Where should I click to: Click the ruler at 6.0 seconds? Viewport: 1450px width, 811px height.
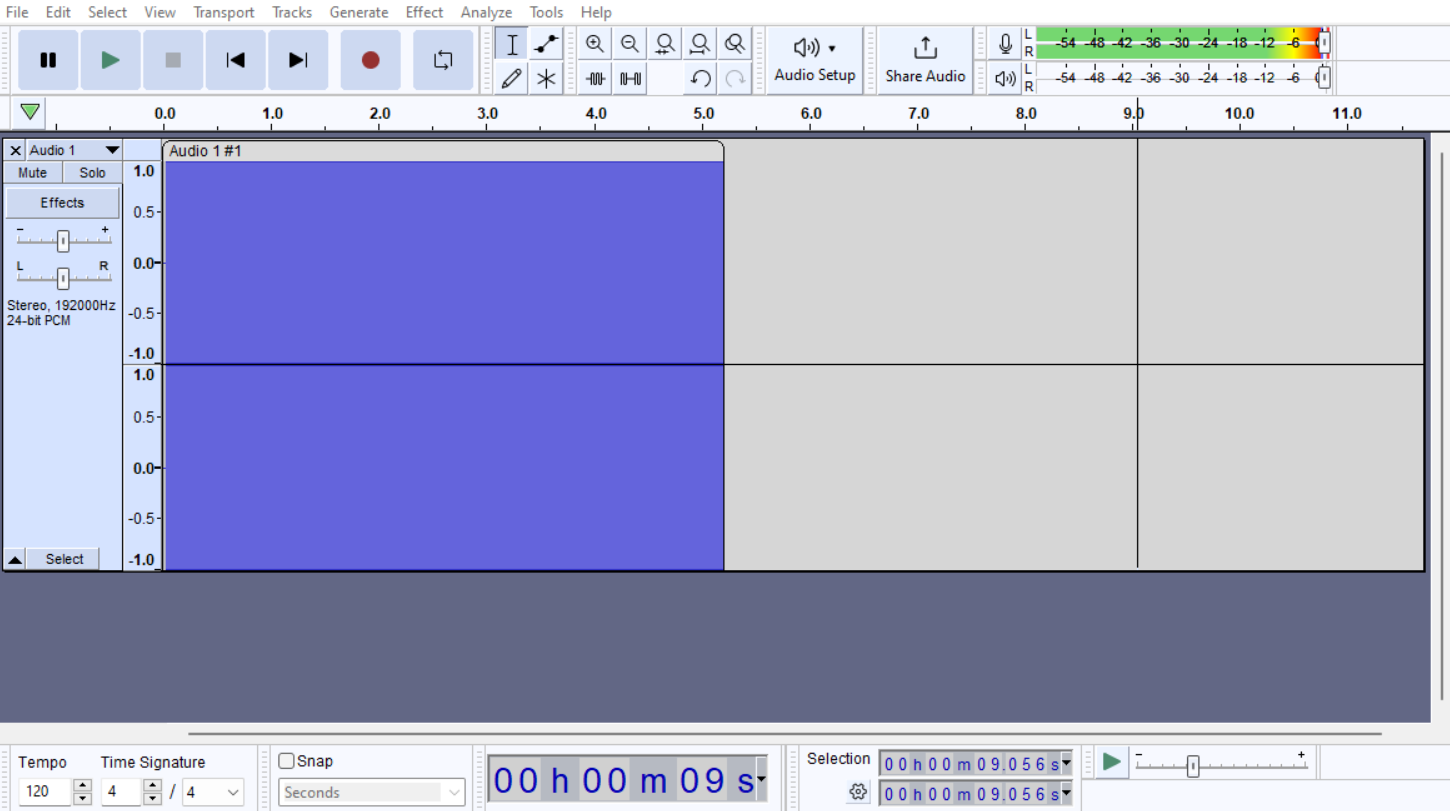[x=811, y=114]
